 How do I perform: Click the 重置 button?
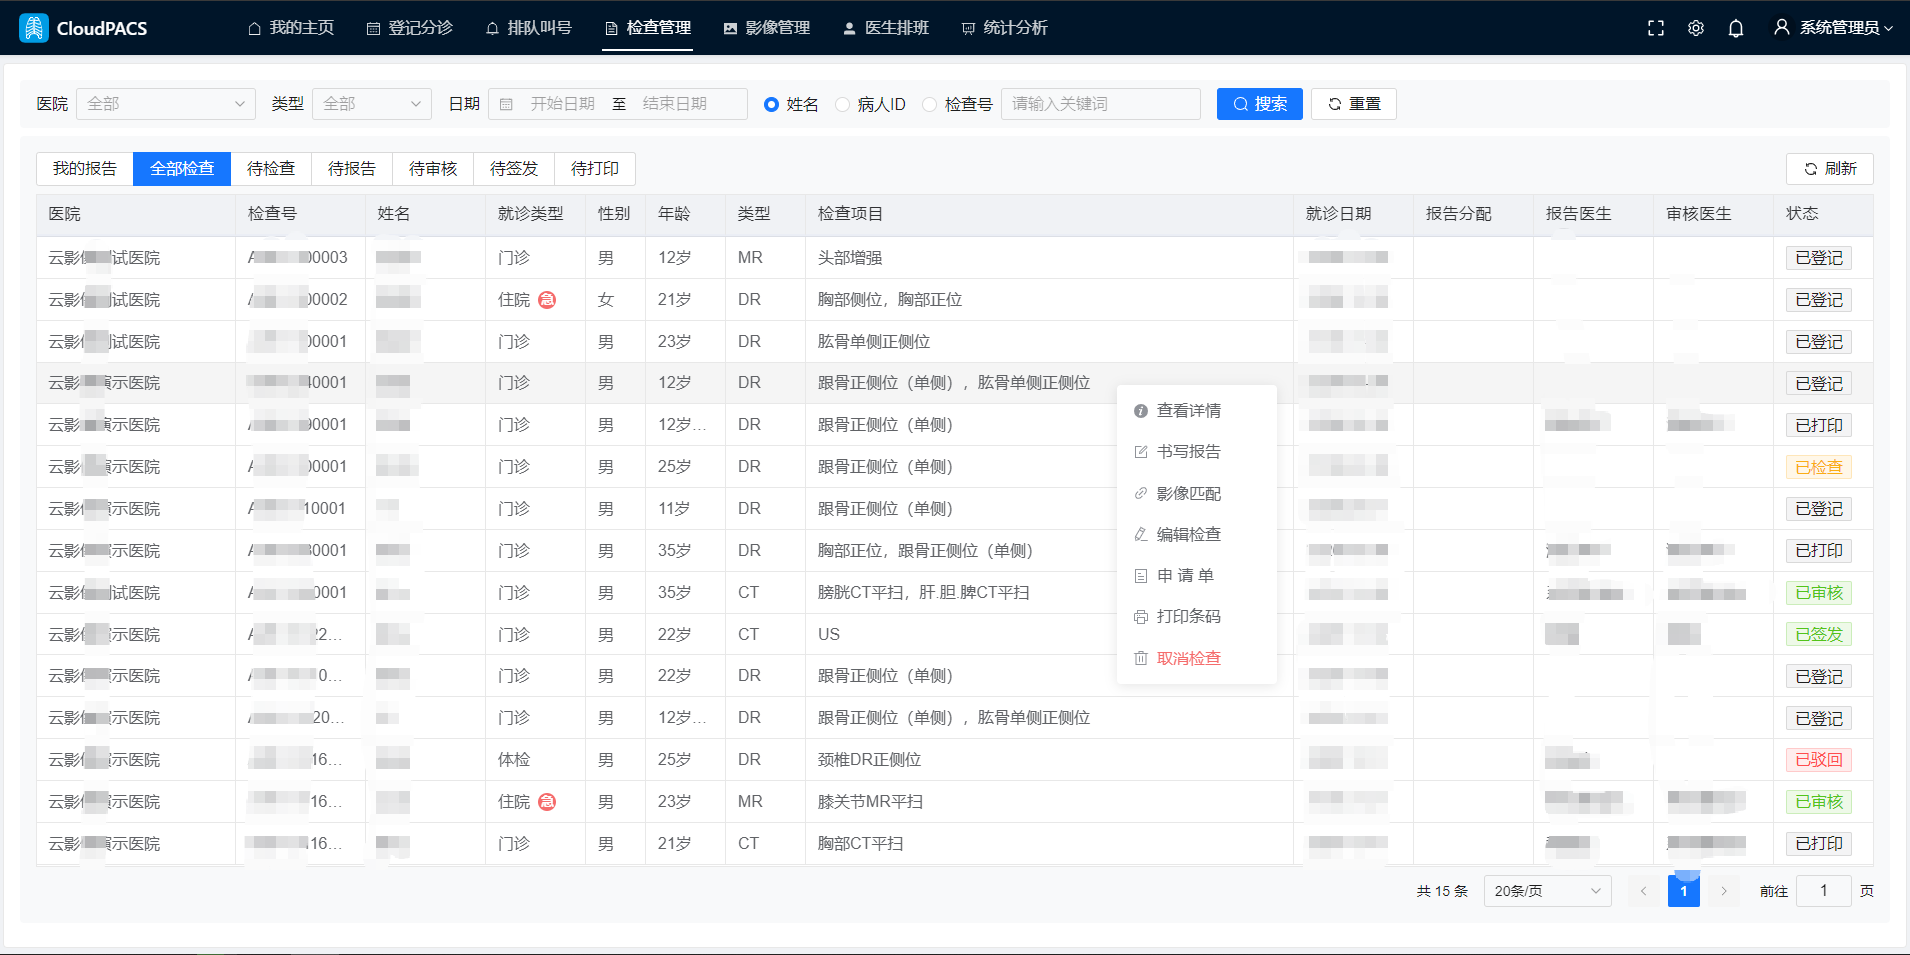tap(1354, 104)
